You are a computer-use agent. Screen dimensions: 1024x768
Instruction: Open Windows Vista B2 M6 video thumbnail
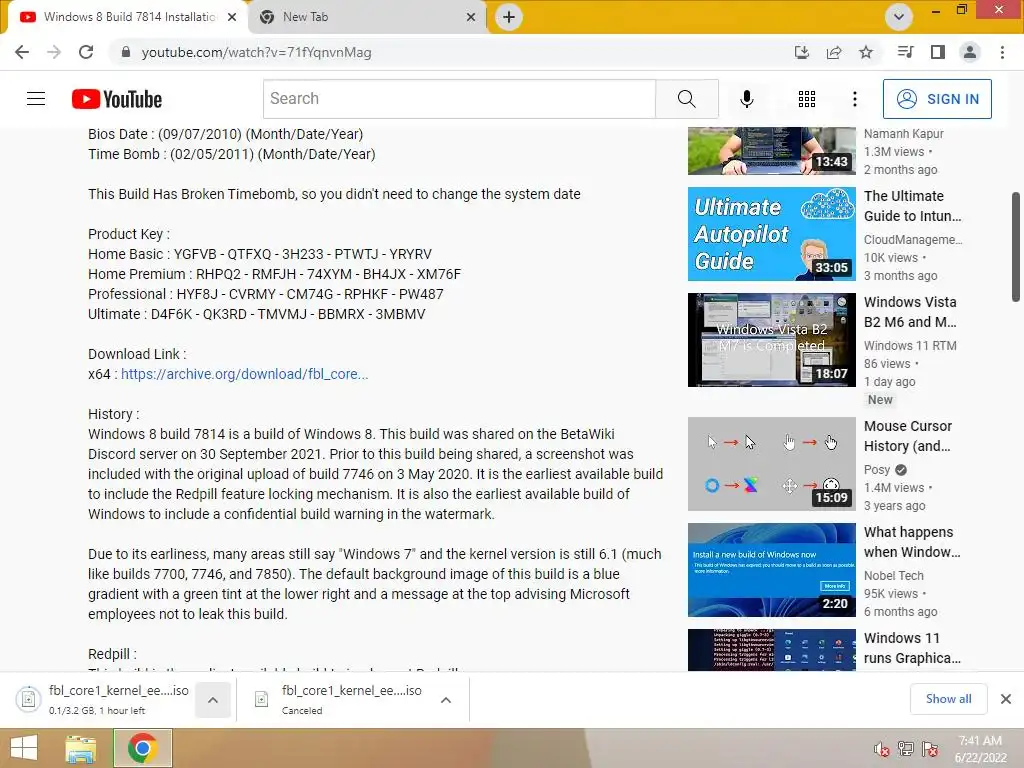[x=771, y=340]
